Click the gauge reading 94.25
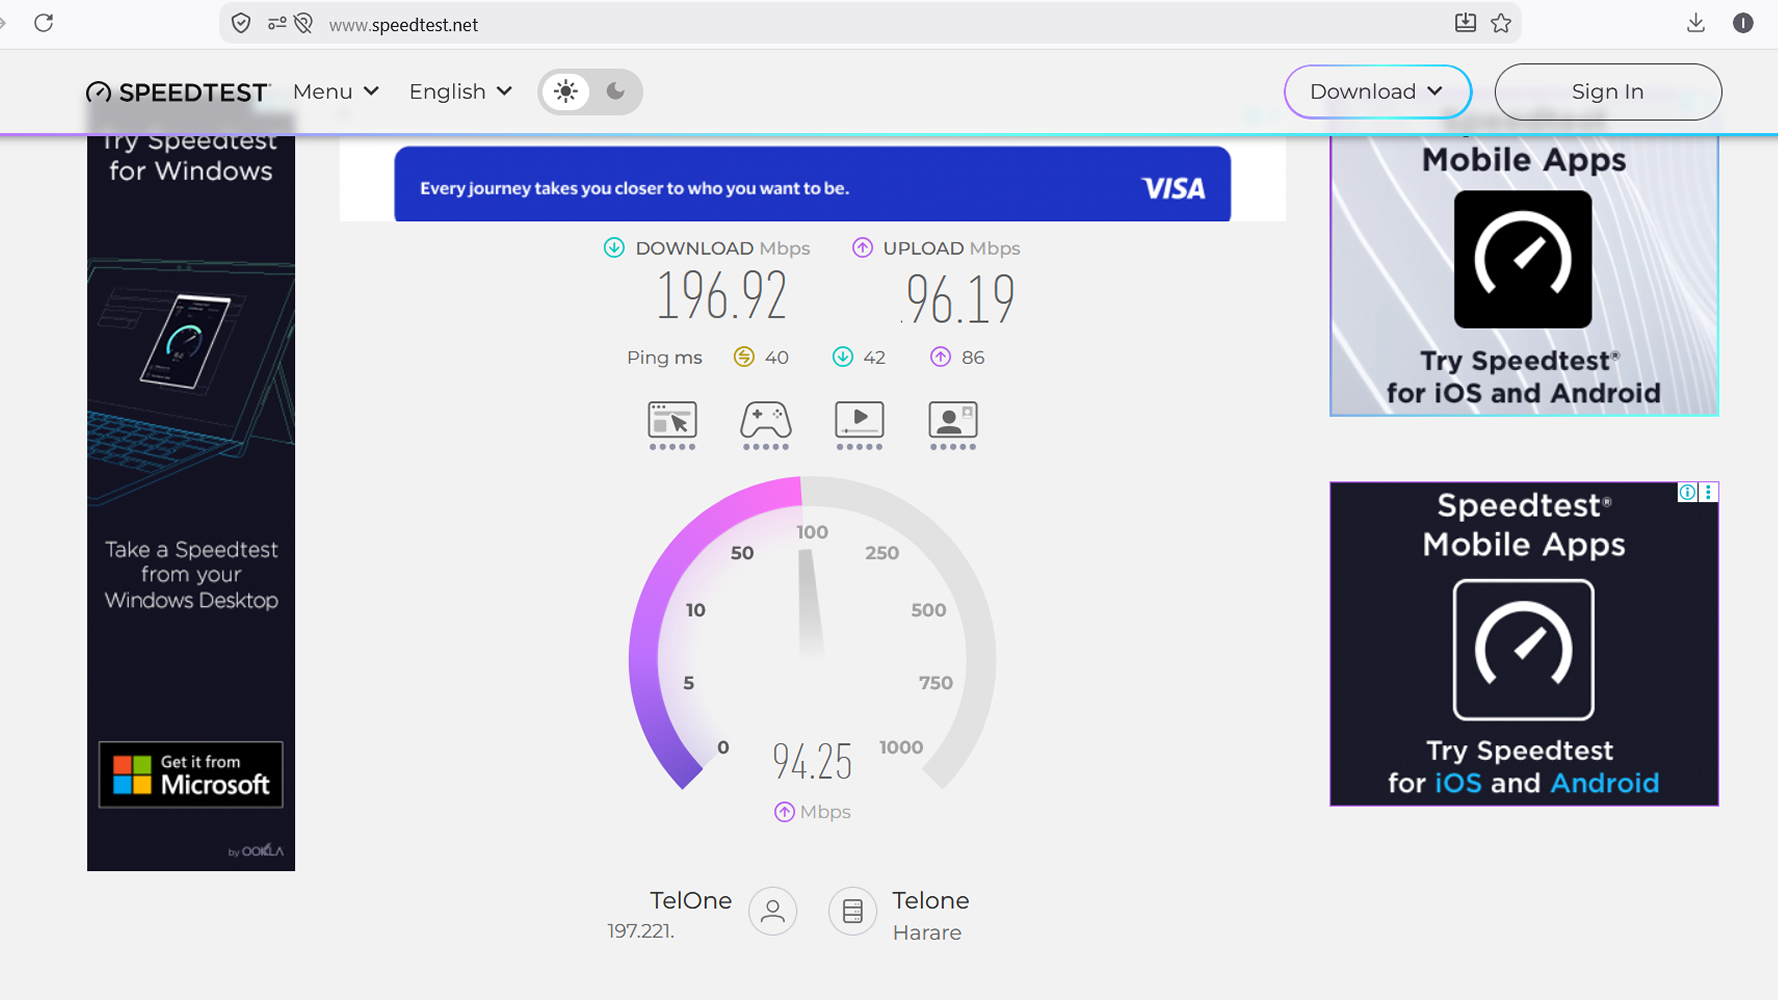Viewport: 1778px width, 1000px height. click(812, 762)
